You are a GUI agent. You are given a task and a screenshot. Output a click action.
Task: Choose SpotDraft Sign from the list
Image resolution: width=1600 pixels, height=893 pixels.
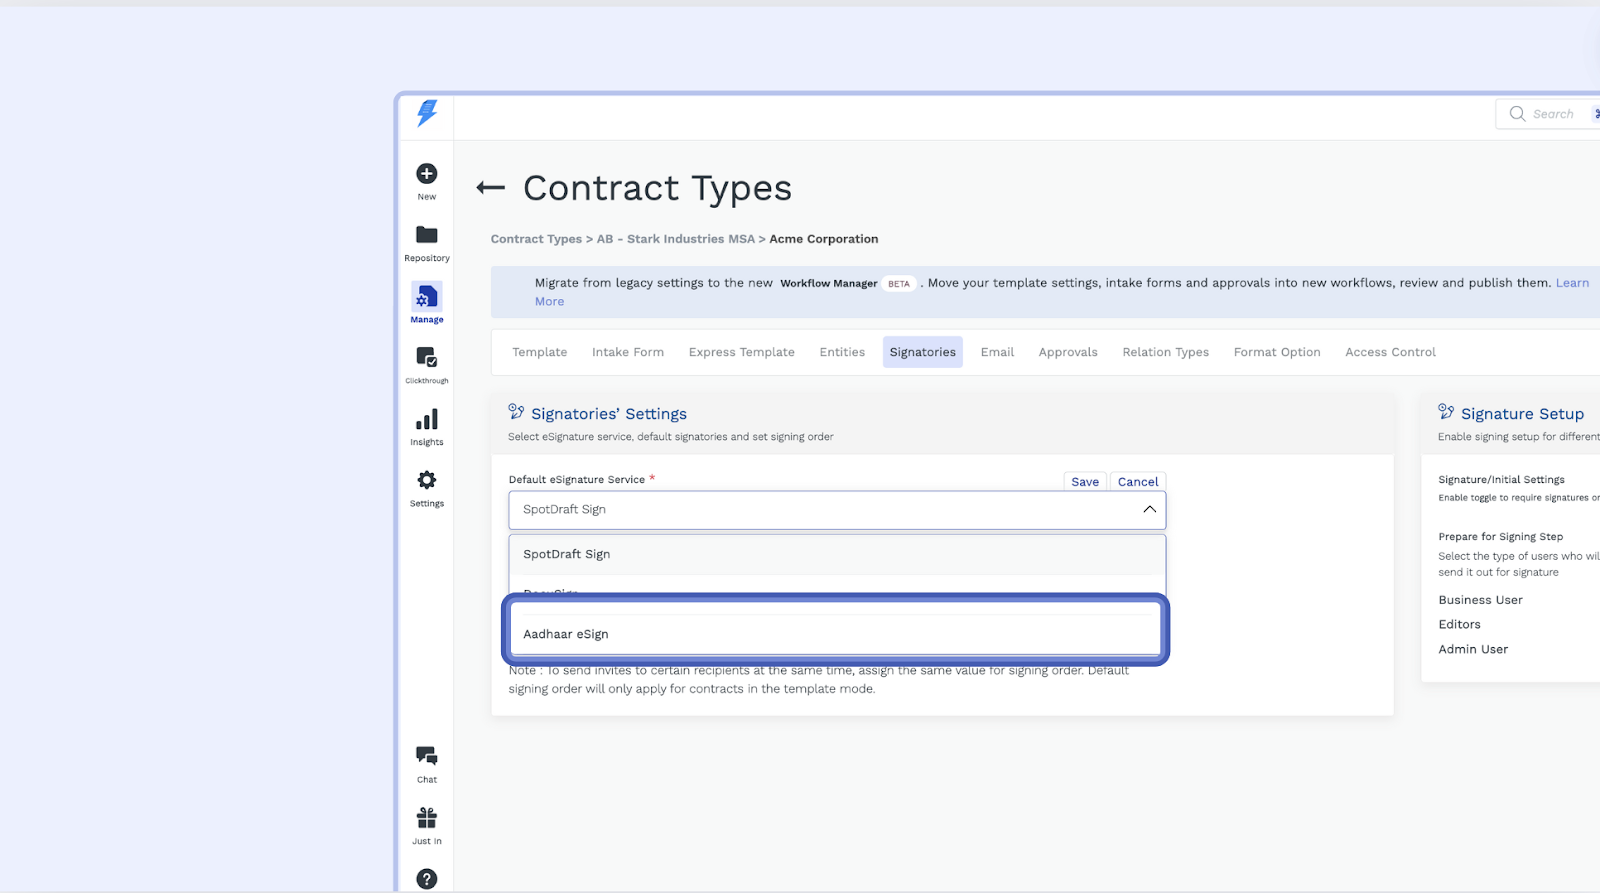pyautogui.click(x=837, y=554)
